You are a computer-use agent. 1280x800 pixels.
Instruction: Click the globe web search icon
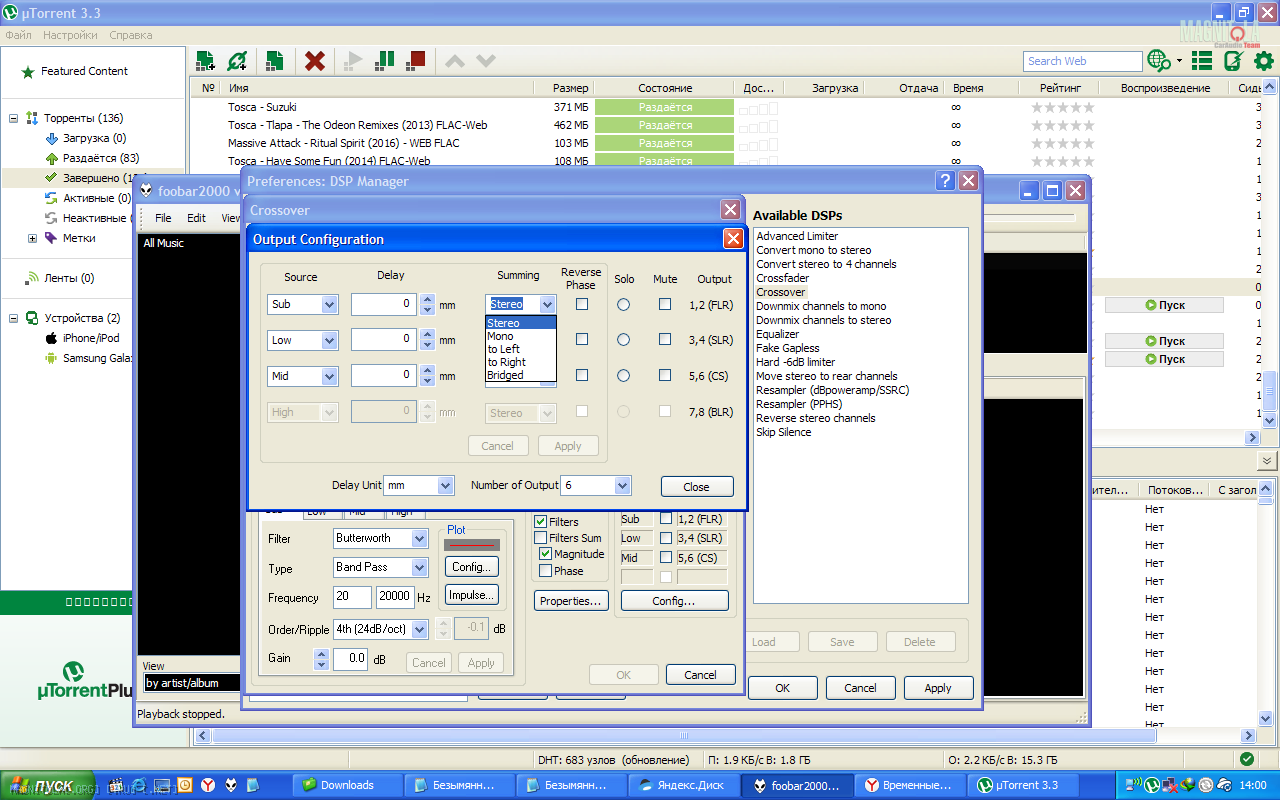click(x=1159, y=61)
